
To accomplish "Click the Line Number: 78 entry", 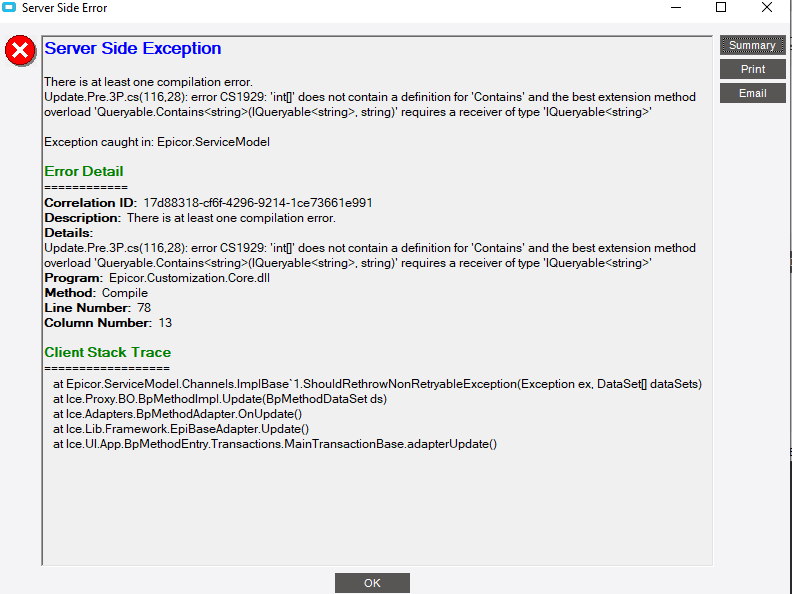I will coord(97,308).
